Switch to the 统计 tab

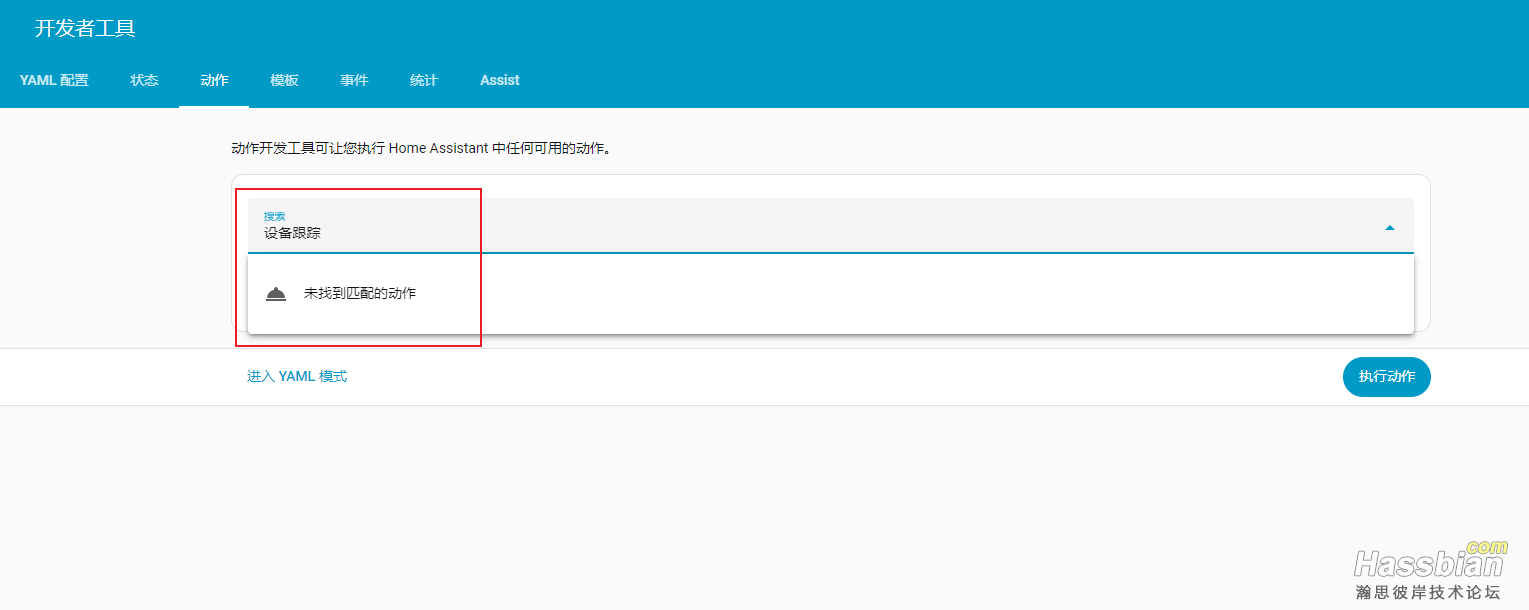(424, 80)
